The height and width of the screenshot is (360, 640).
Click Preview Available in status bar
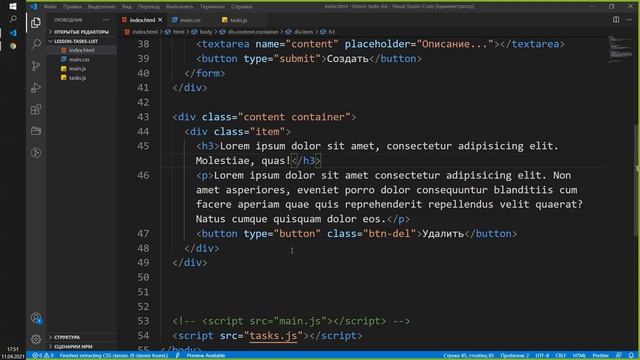[206, 356]
